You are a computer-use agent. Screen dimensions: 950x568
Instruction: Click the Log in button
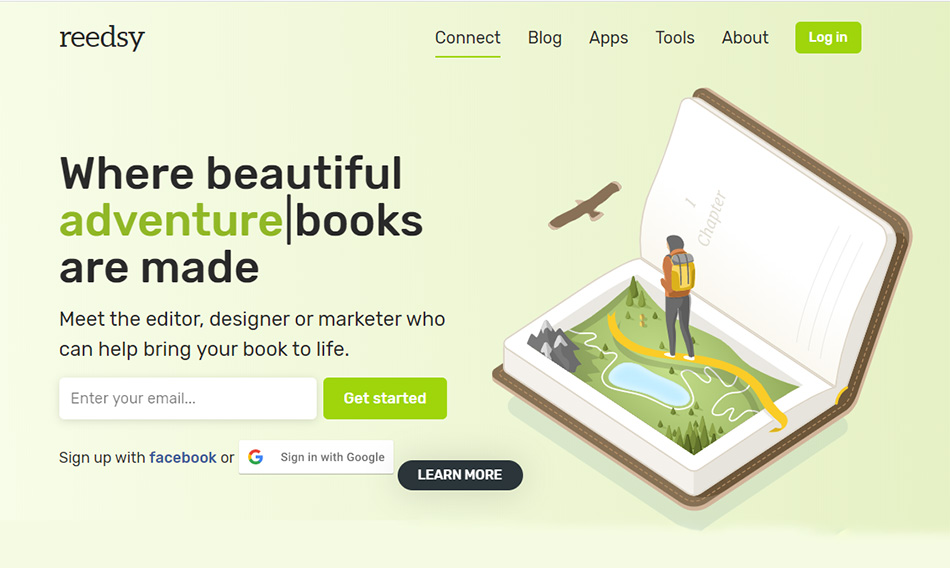(828, 38)
